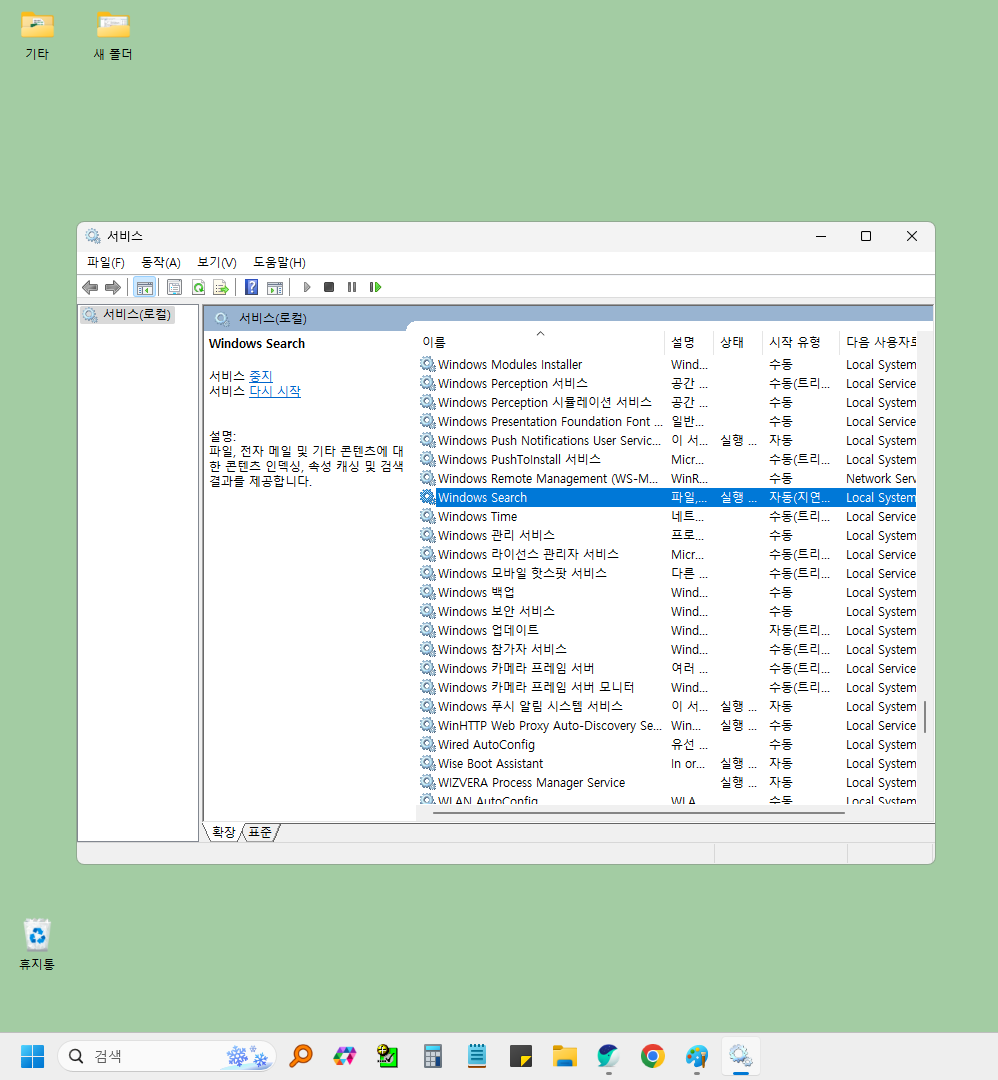
Task: Toggle the show/hide console tree icon
Action: pos(145,287)
